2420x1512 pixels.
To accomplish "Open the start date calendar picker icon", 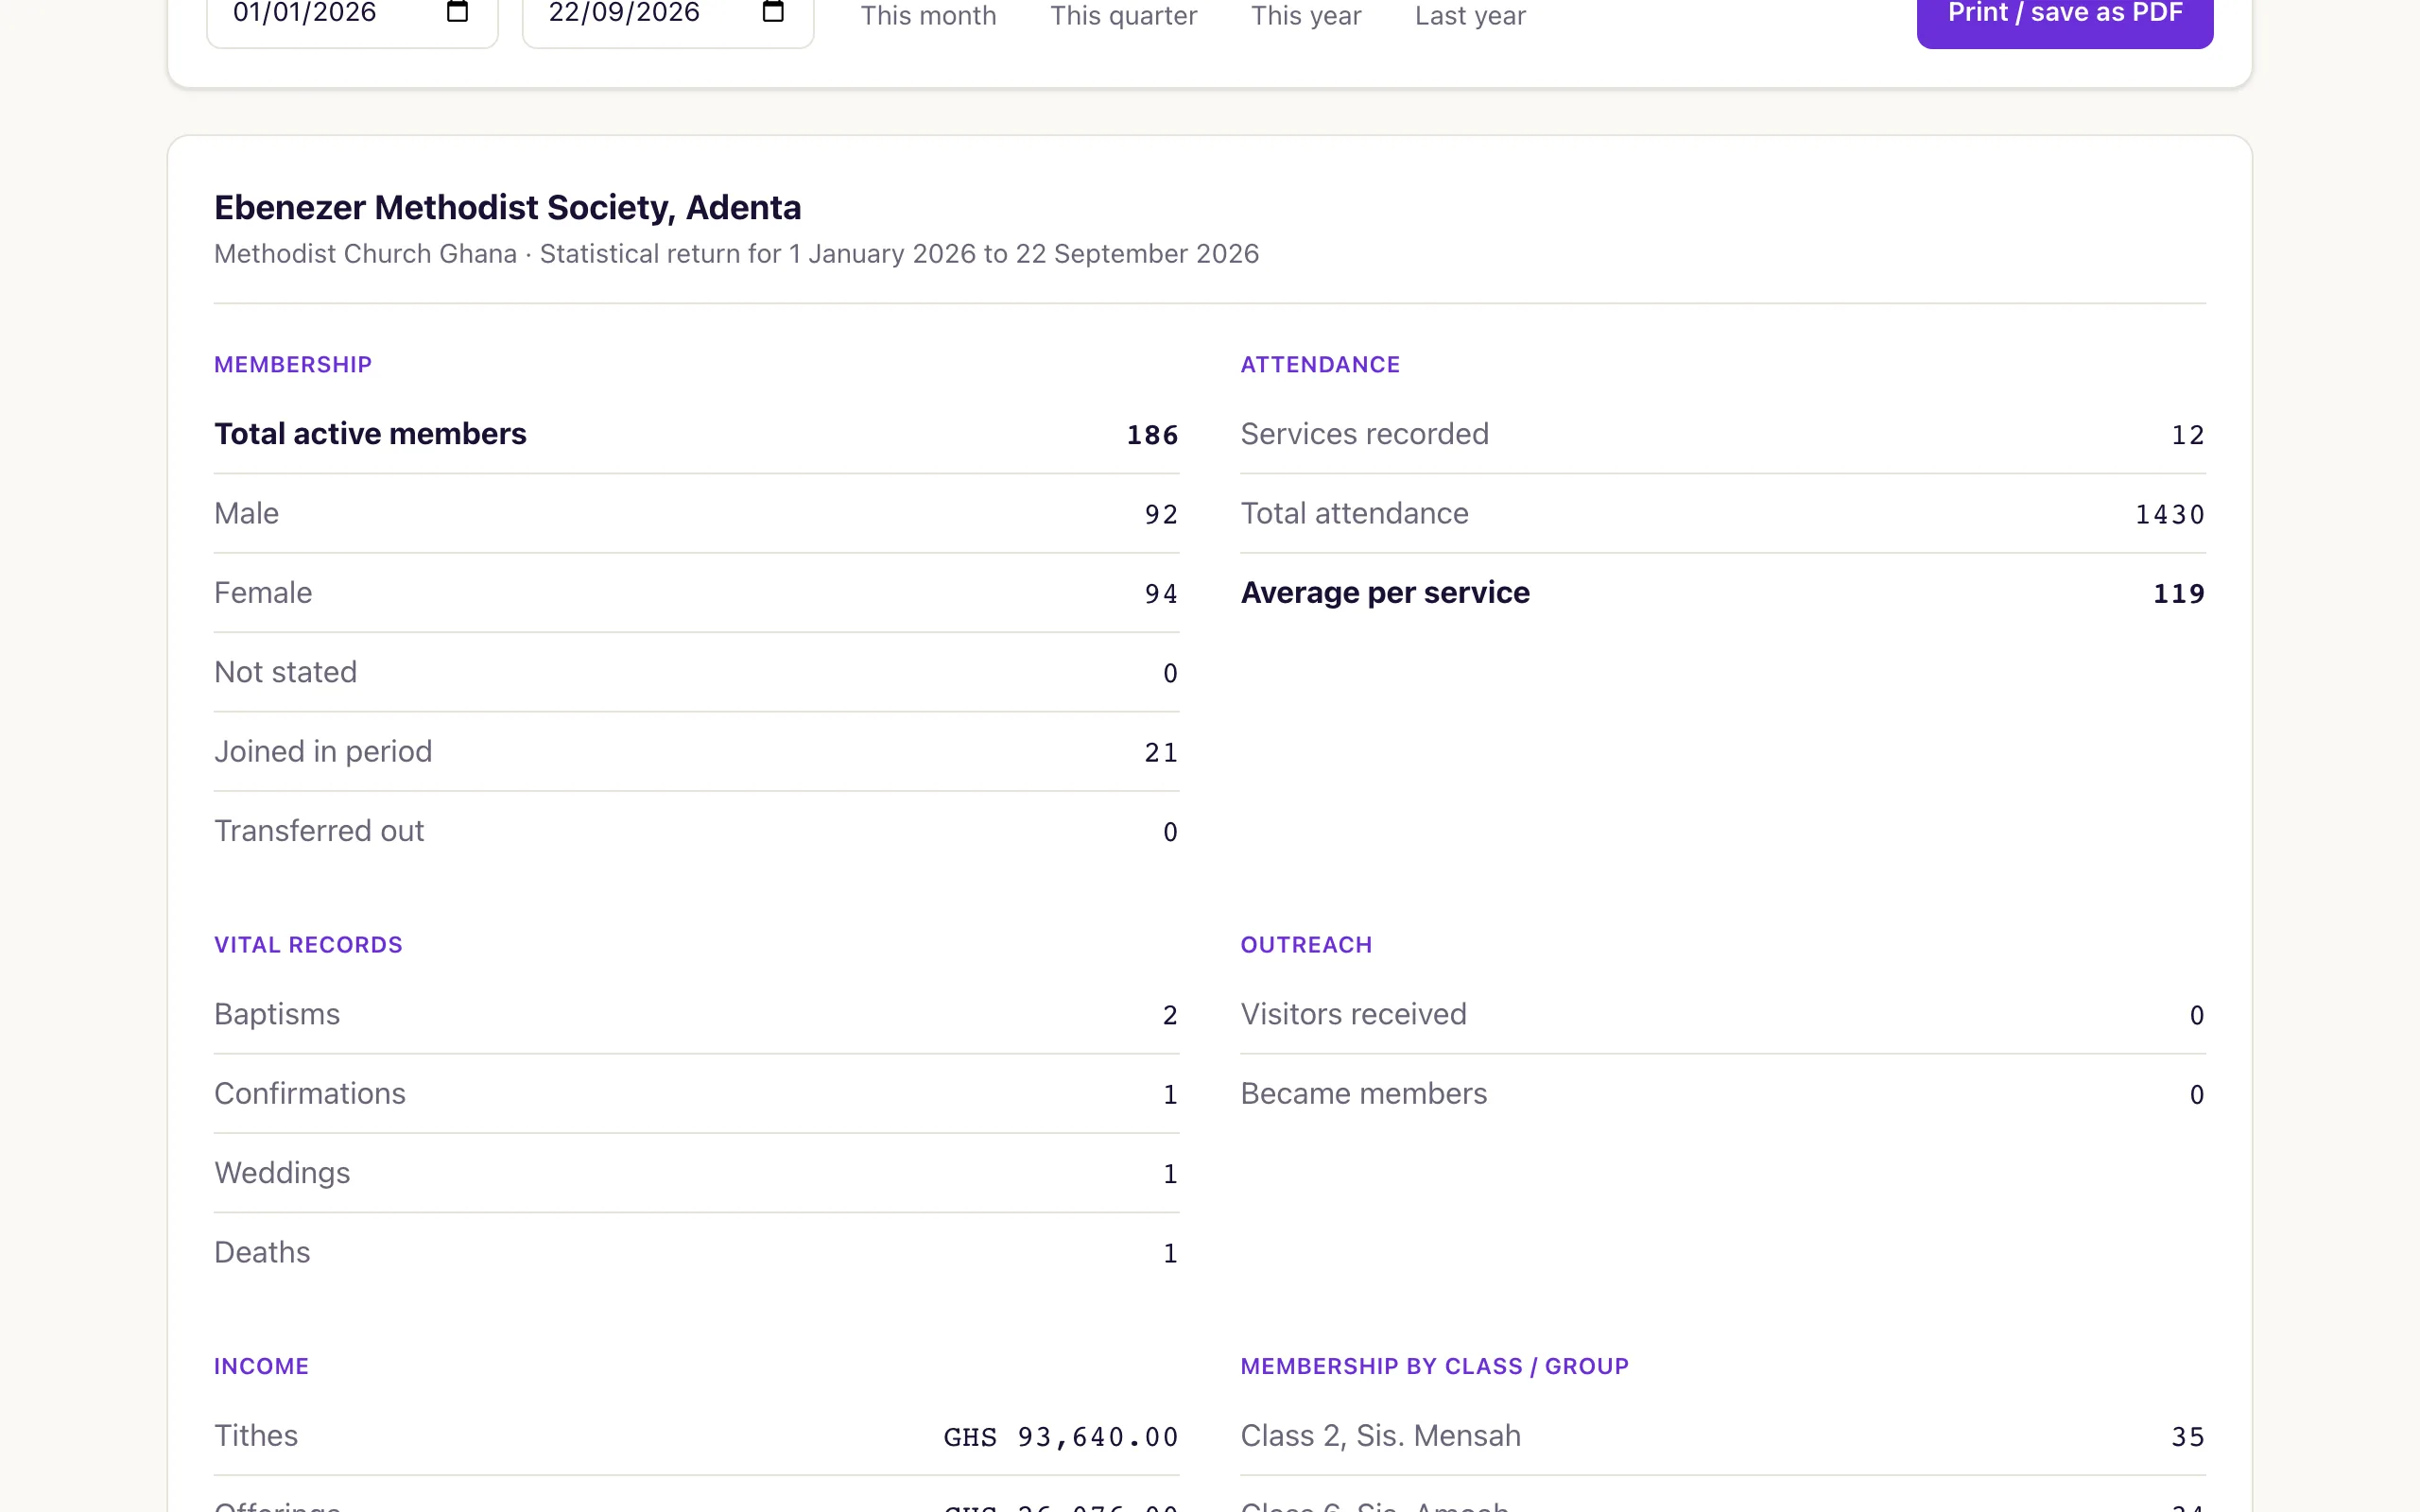I will coord(457,12).
